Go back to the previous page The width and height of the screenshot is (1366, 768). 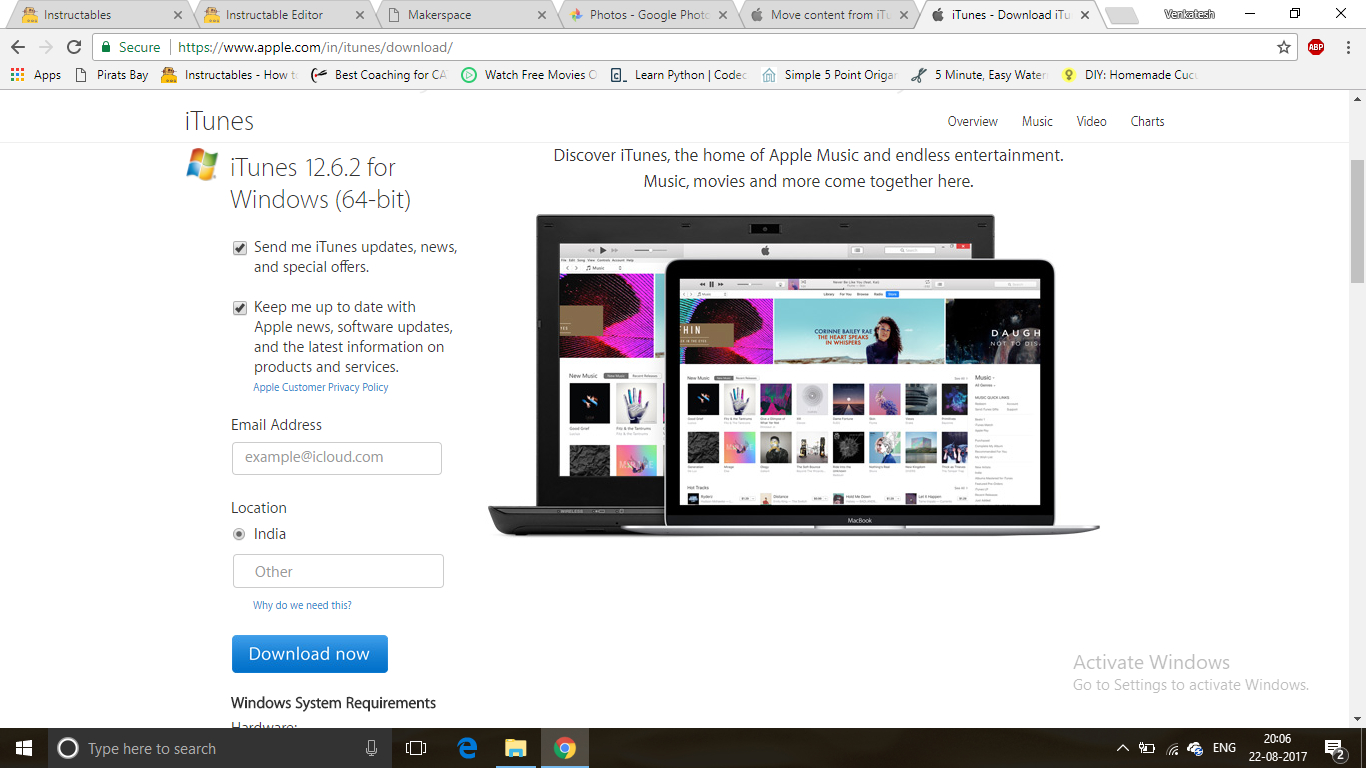[18, 47]
